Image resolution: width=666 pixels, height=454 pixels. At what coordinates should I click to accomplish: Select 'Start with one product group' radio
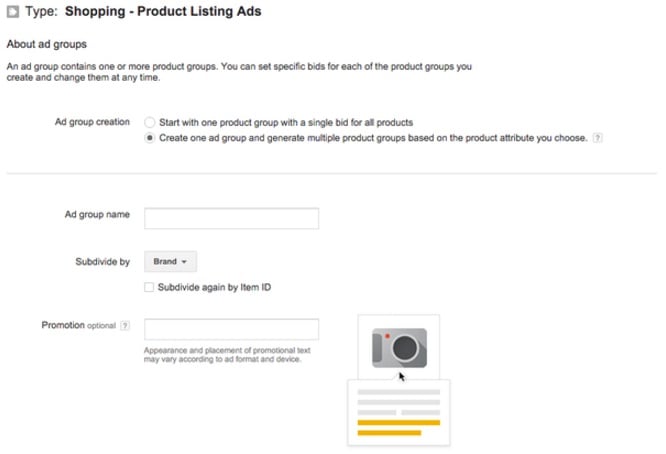(150, 122)
